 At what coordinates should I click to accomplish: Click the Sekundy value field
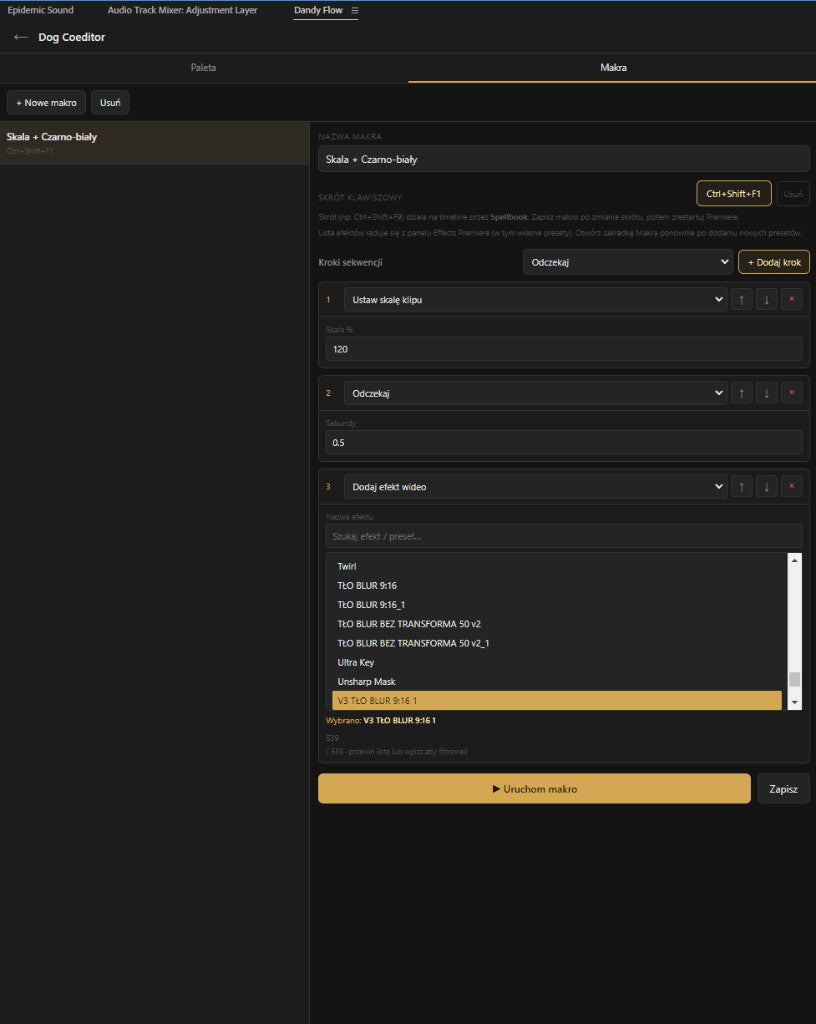[564, 443]
